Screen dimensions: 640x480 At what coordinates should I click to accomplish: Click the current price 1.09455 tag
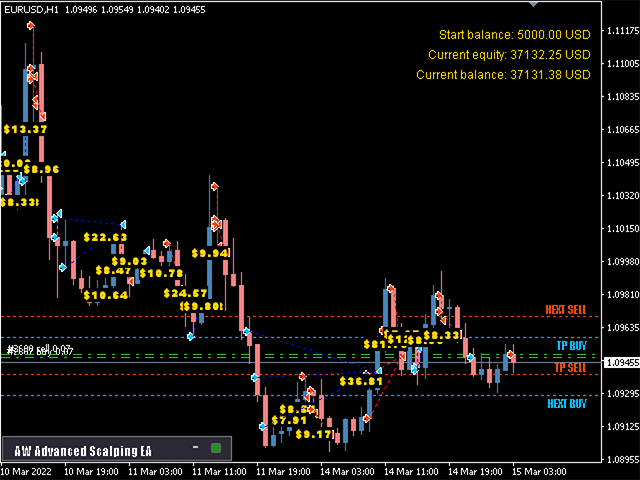pyautogui.click(x=621, y=363)
